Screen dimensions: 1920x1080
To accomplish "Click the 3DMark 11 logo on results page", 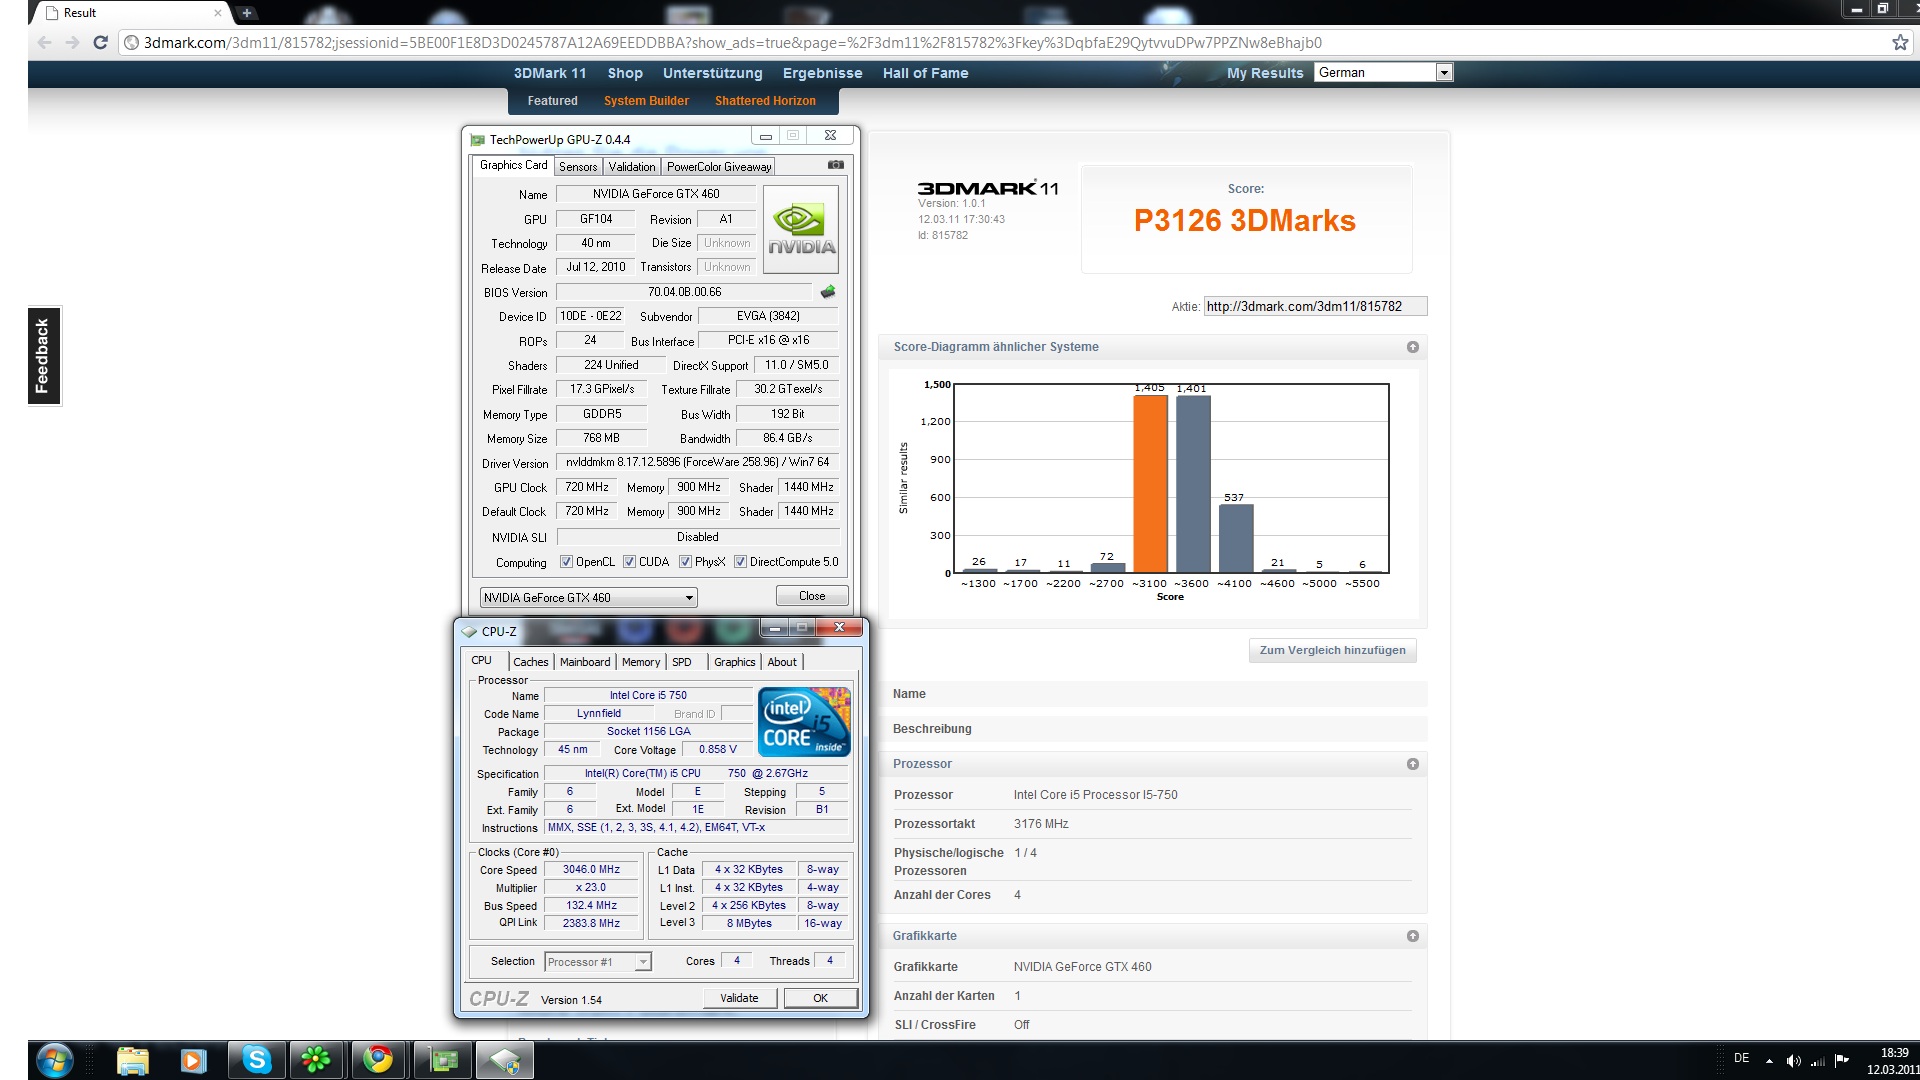I will (x=987, y=188).
